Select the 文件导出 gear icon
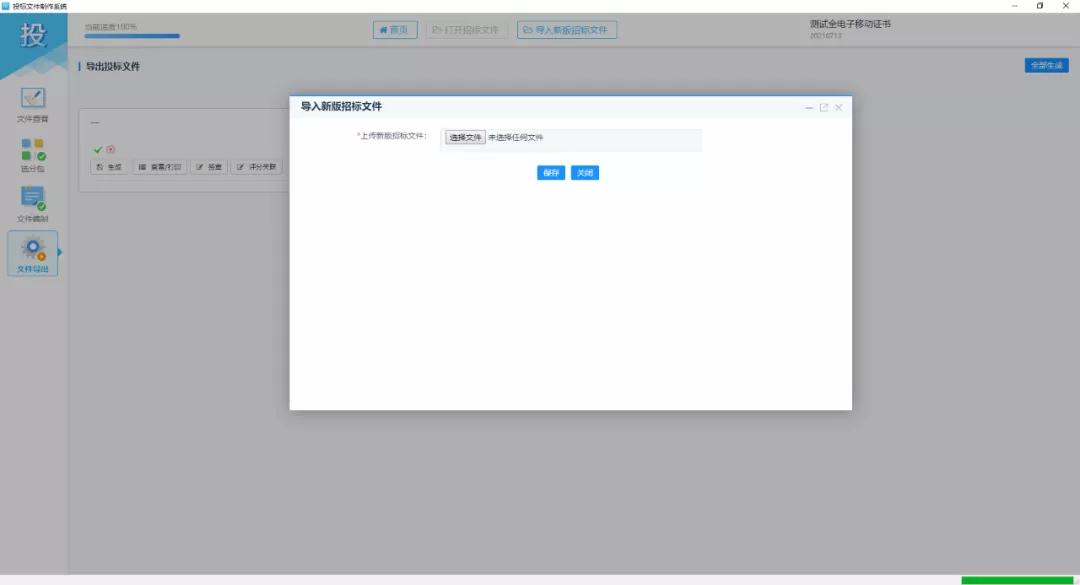This screenshot has width=1080, height=585. click(x=33, y=249)
